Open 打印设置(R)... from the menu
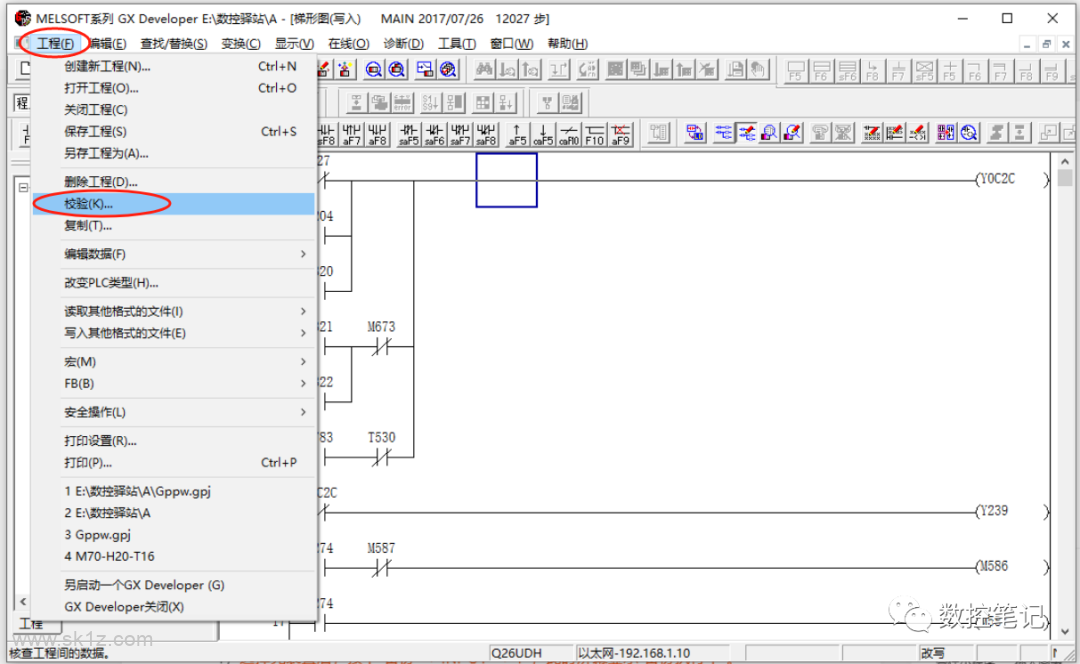 click(x=174, y=441)
